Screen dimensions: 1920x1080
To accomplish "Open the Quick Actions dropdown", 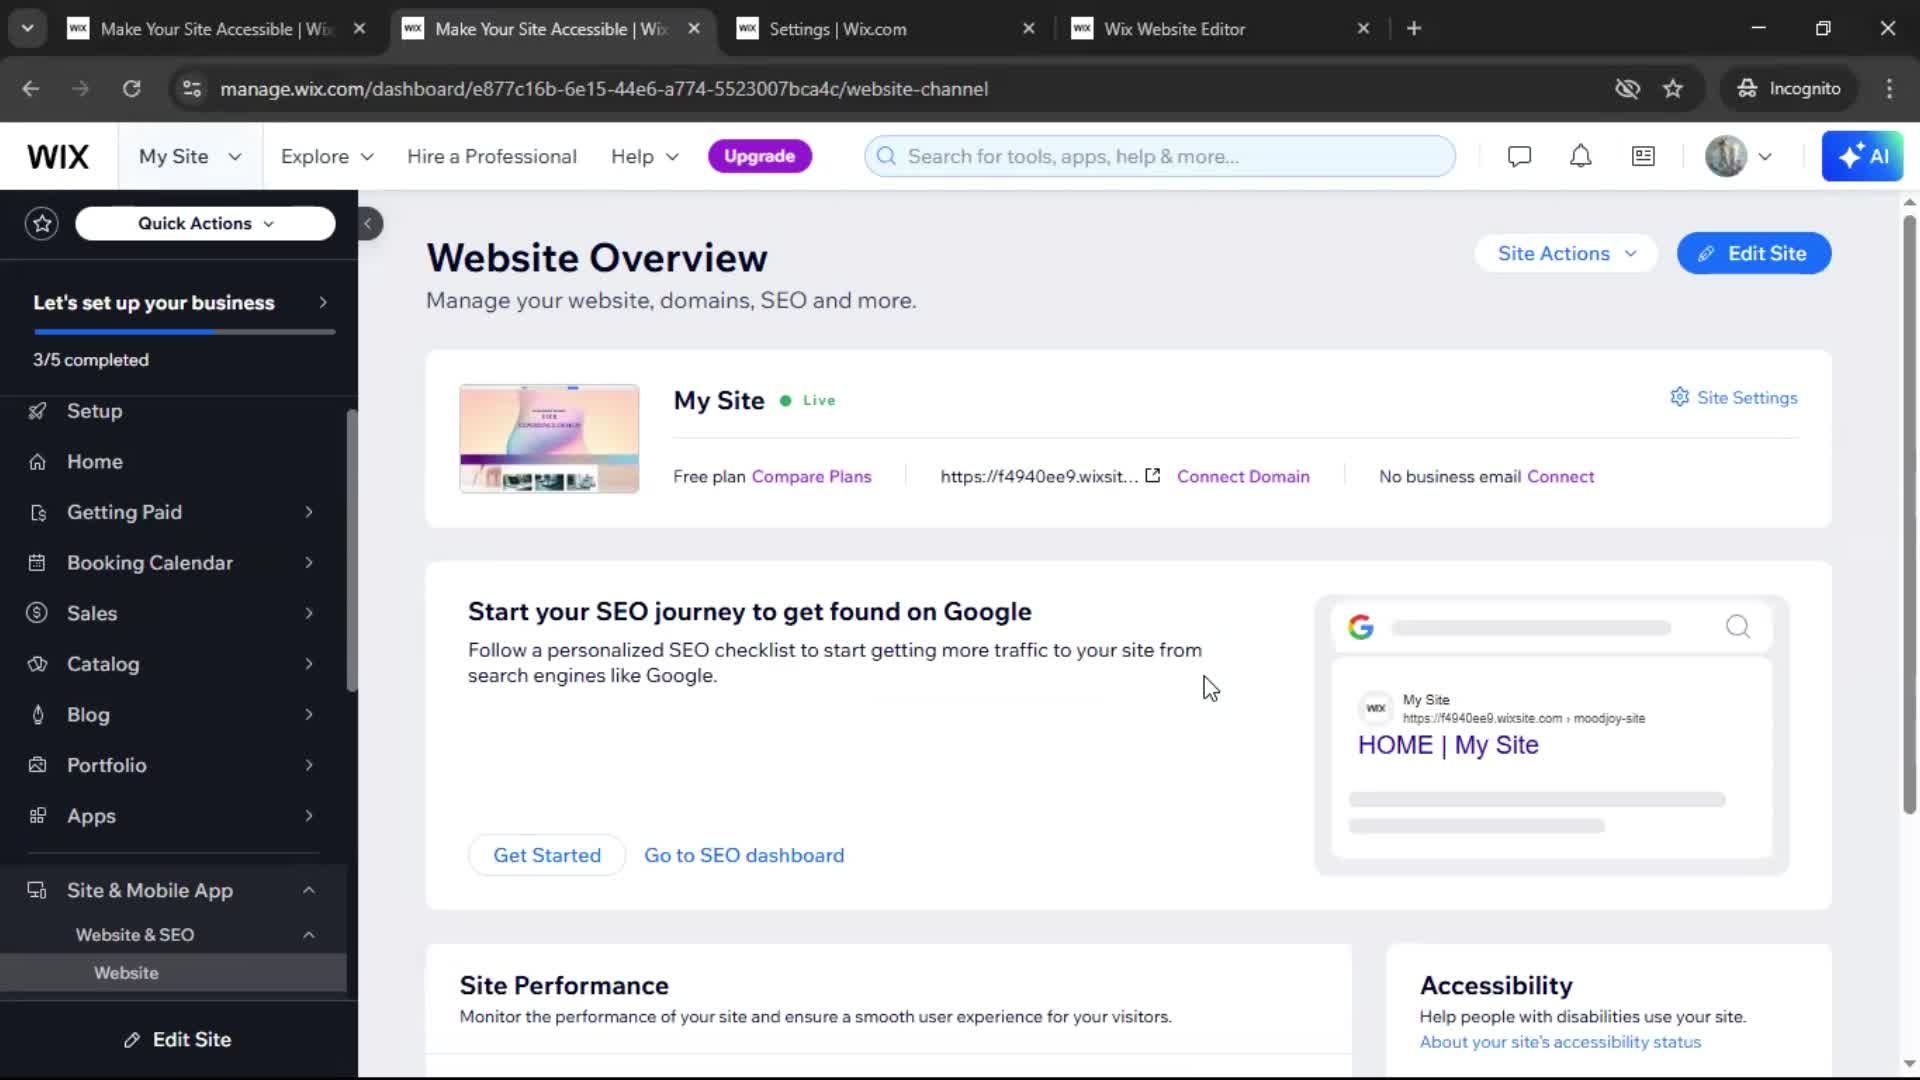I will point(205,223).
